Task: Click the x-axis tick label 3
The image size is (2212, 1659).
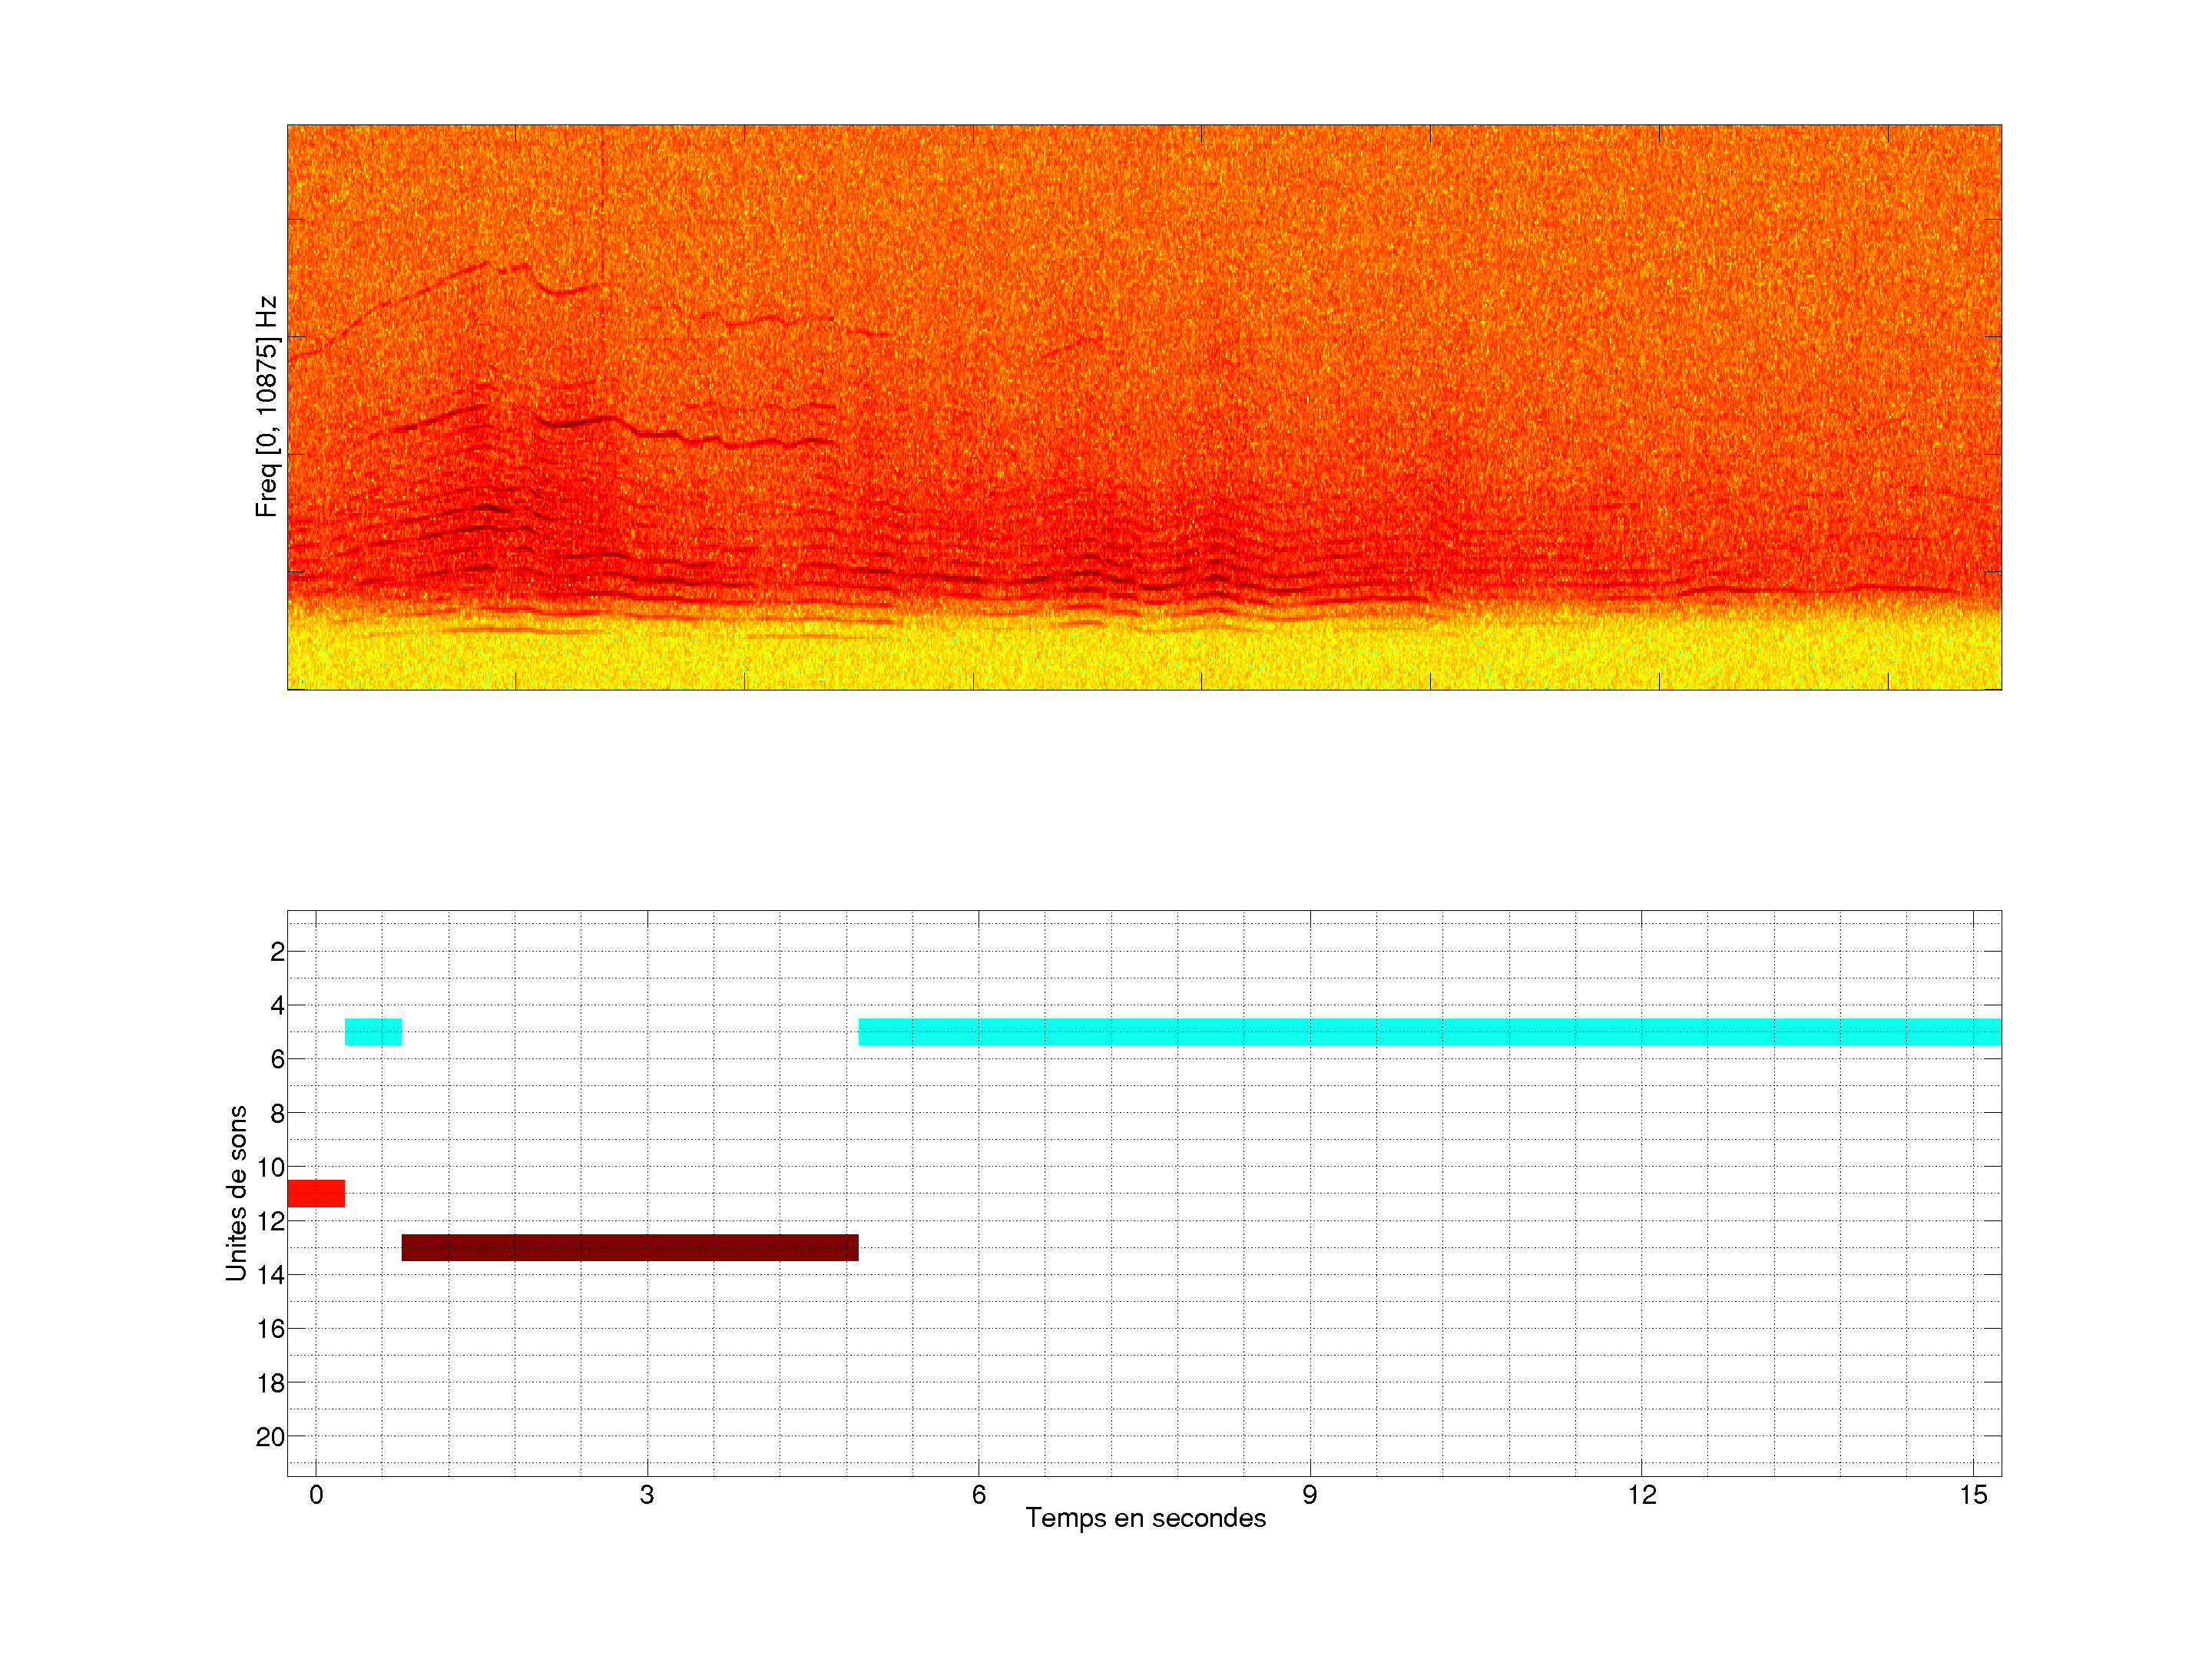Action: pos(647,1495)
